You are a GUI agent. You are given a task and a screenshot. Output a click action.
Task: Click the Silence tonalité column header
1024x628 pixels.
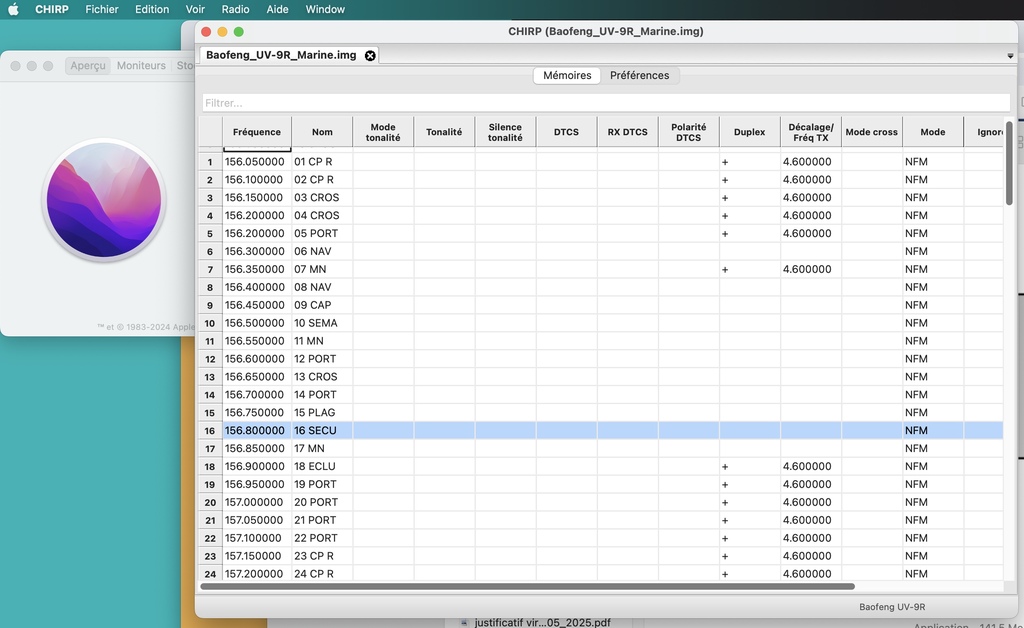click(505, 132)
